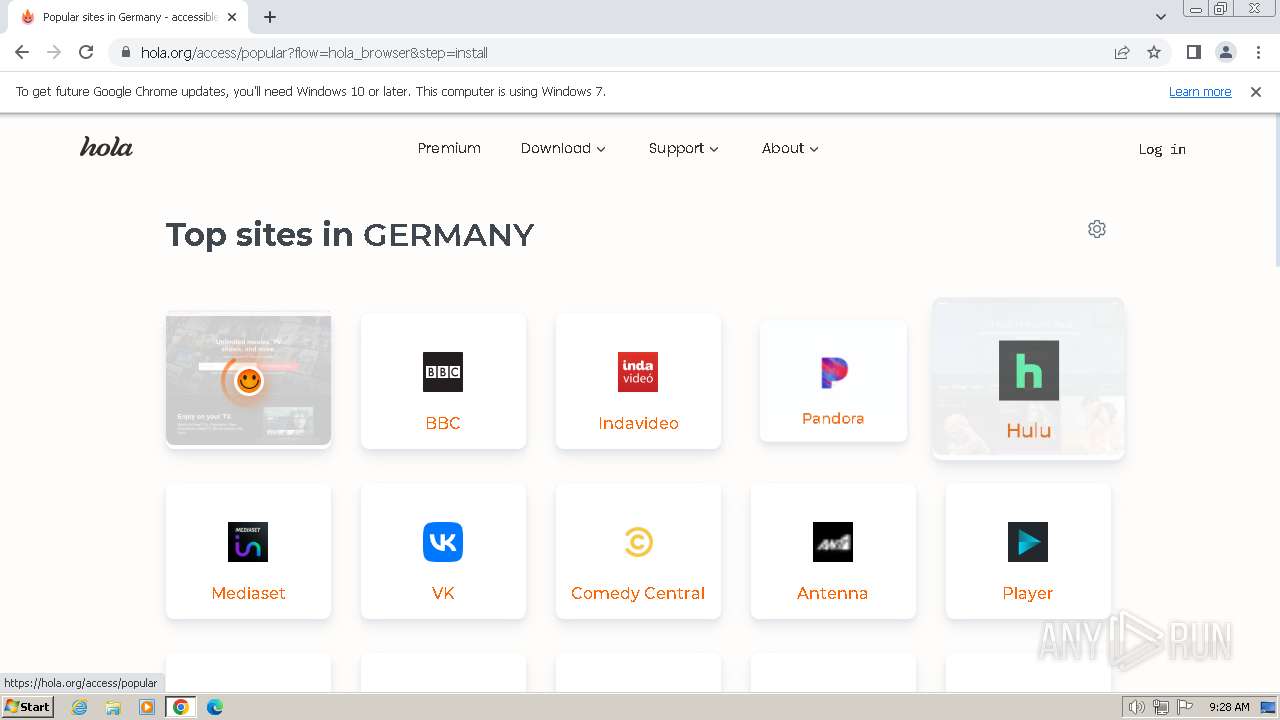The image size is (1280, 720).
Task: Open the tab search dropdown
Action: [1161, 17]
